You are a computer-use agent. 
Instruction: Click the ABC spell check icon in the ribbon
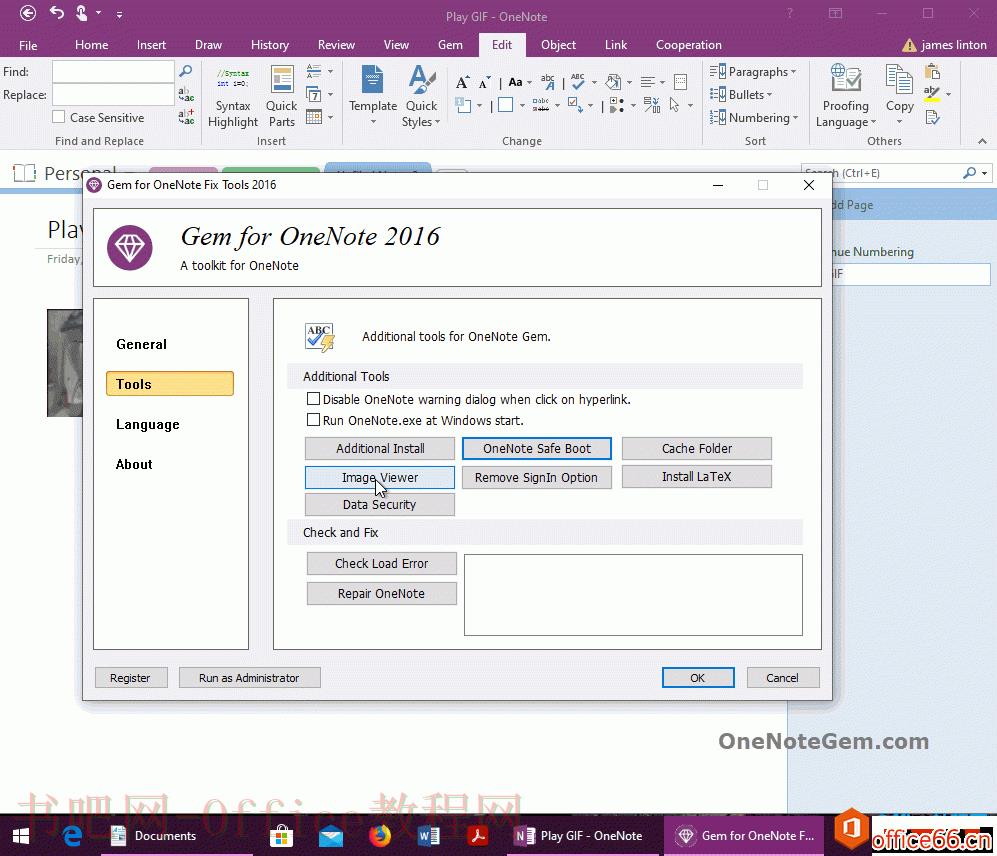(x=578, y=81)
